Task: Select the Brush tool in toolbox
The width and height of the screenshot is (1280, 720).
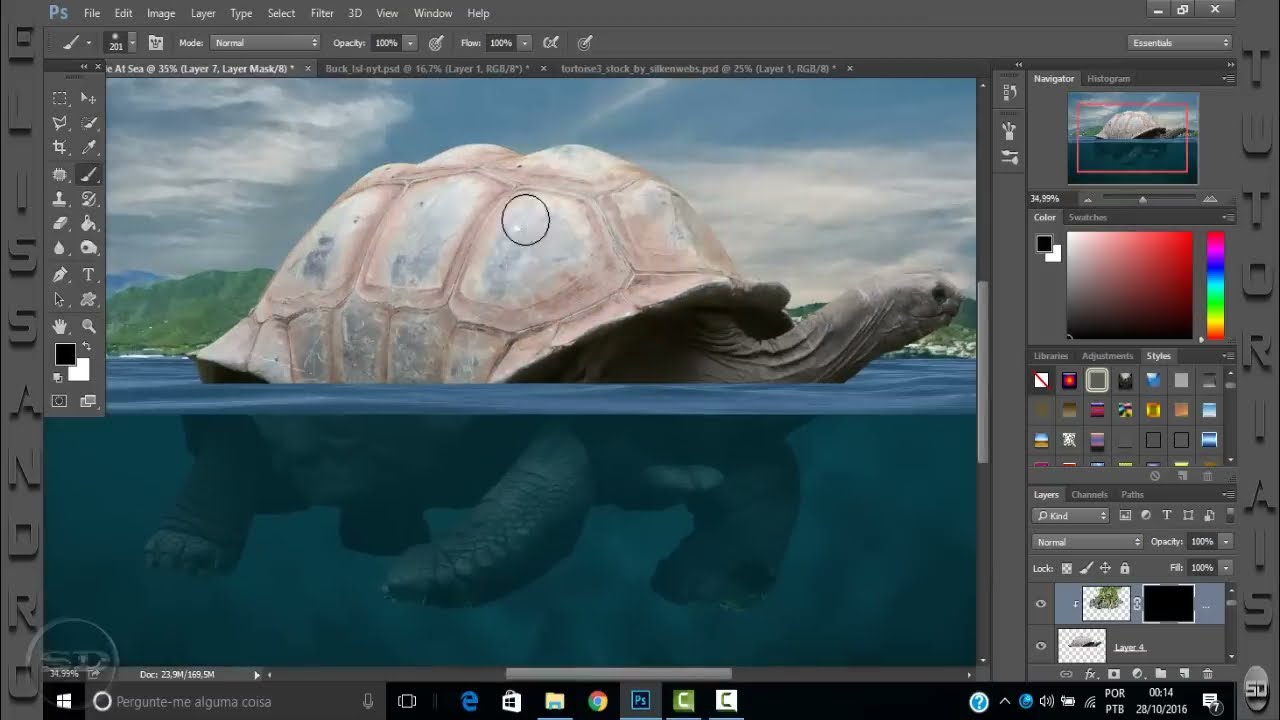Action: coord(88,174)
